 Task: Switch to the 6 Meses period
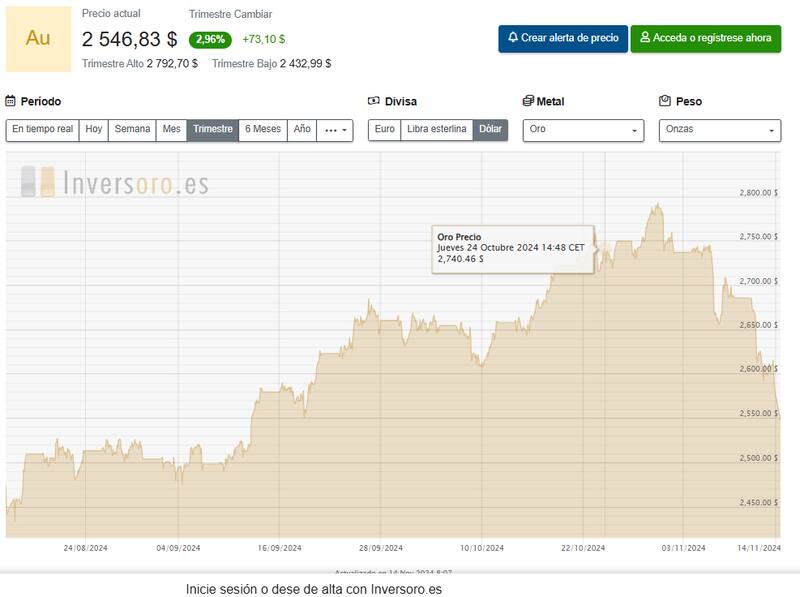(263, 130)
